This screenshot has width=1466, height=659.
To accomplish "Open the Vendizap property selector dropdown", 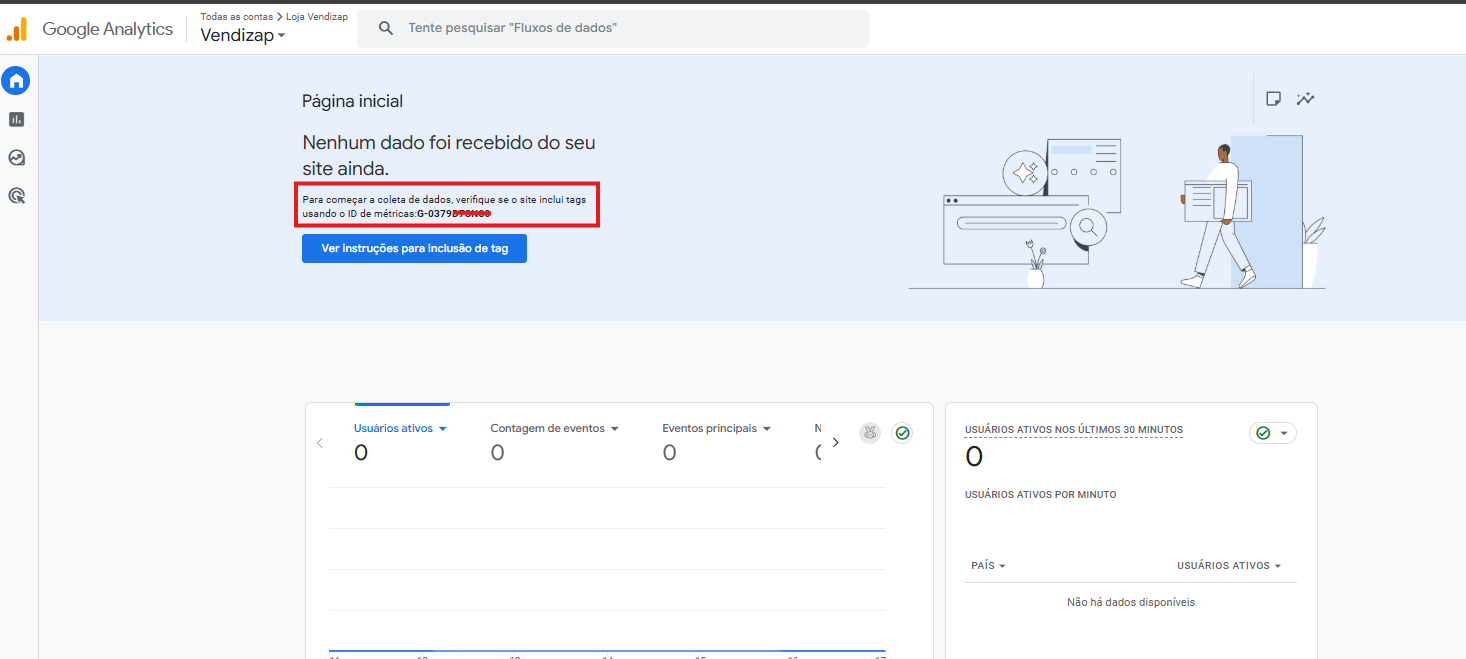I will [x=243, y=36].
